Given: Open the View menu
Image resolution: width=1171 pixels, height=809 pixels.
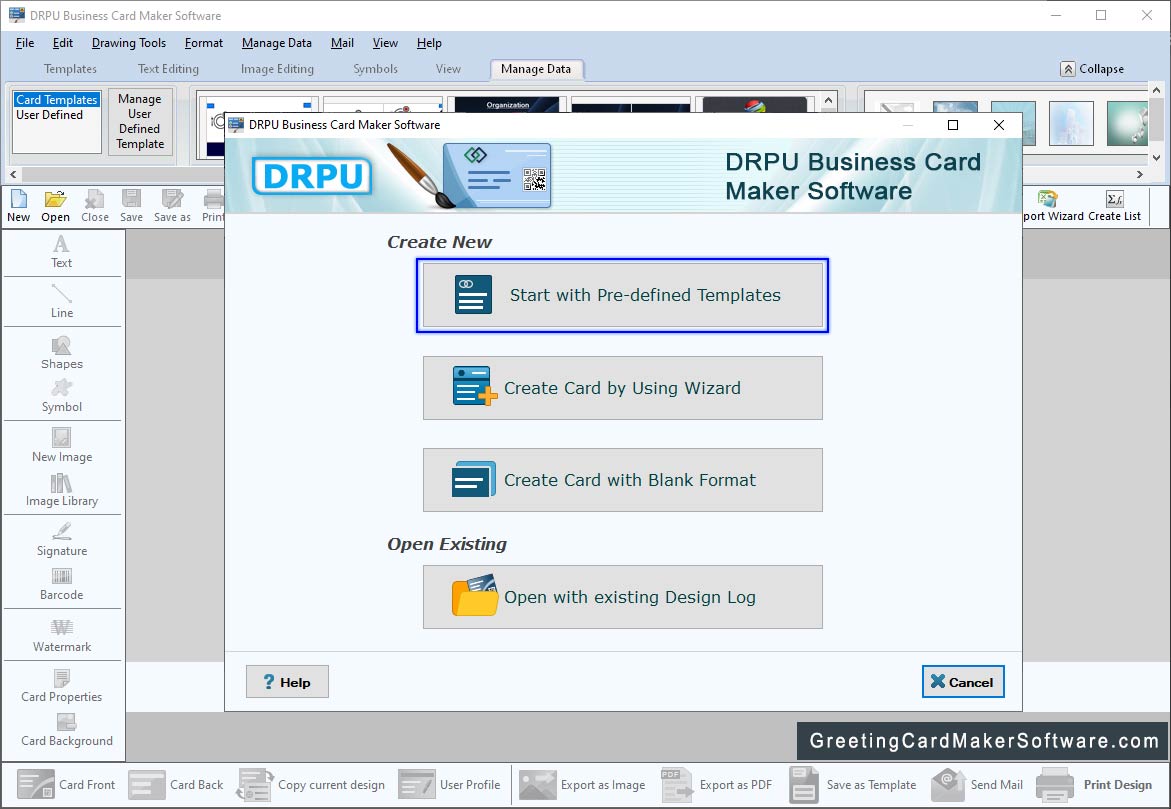Looking at the screenshot, I should click(x=385, y=43).
